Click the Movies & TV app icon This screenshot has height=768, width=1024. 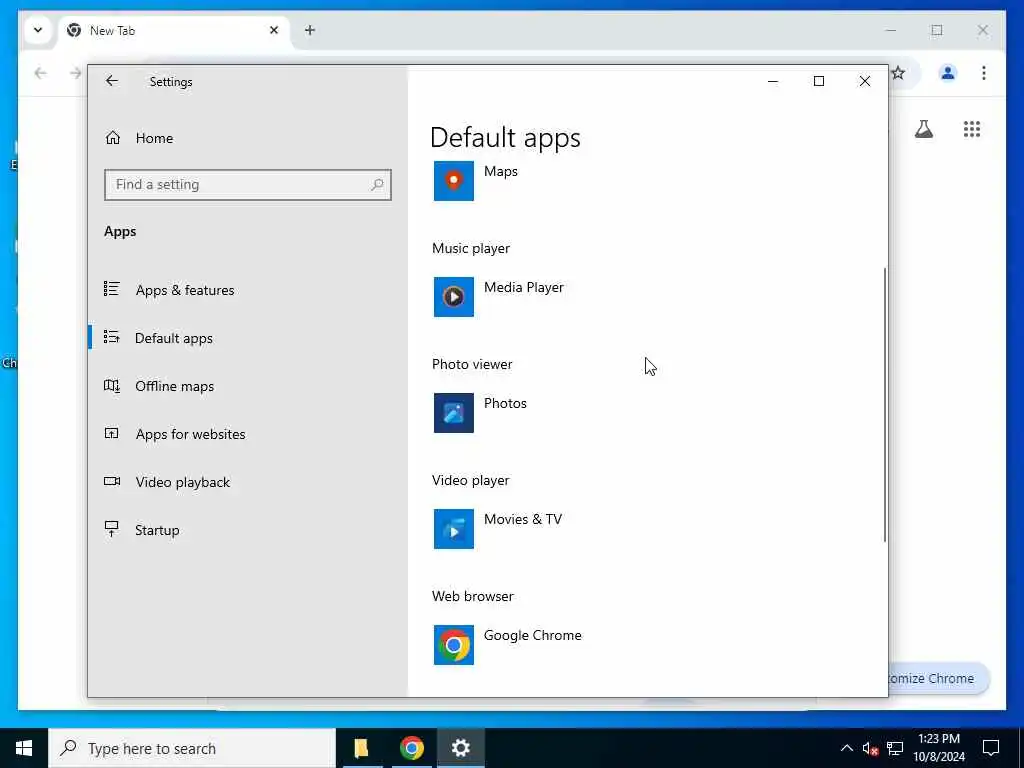point(453,529)
